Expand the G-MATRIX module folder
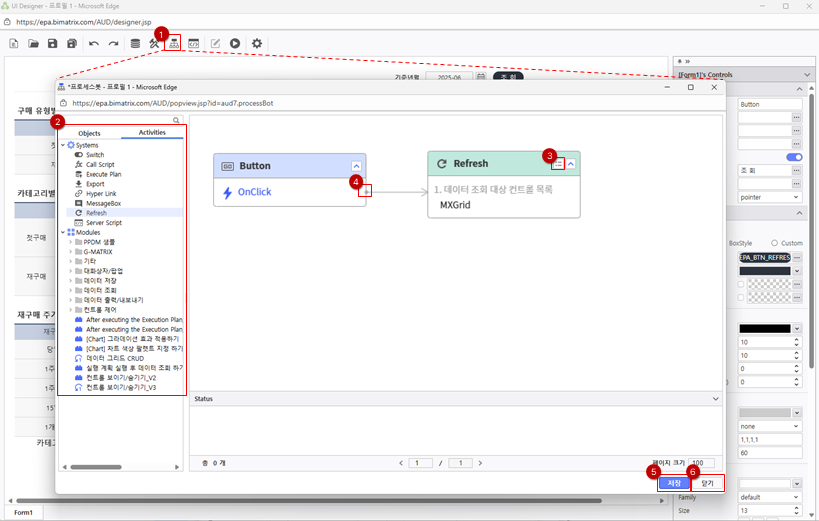 [x=71, y=251]
